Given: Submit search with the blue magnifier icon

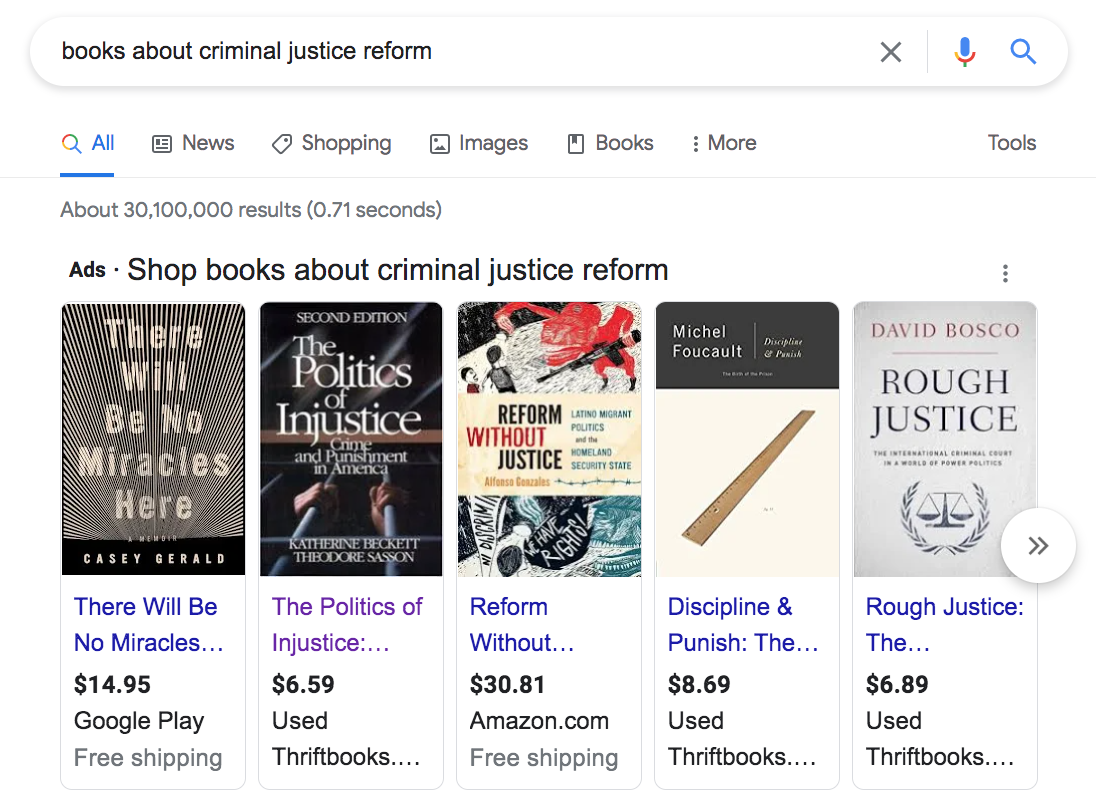Looking at the screenshot, I should [1023, 51].
